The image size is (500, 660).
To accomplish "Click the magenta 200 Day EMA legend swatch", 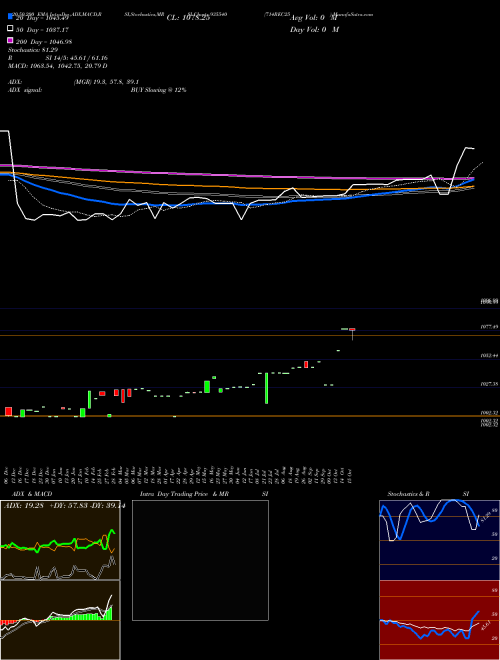I will click(11, 40).
